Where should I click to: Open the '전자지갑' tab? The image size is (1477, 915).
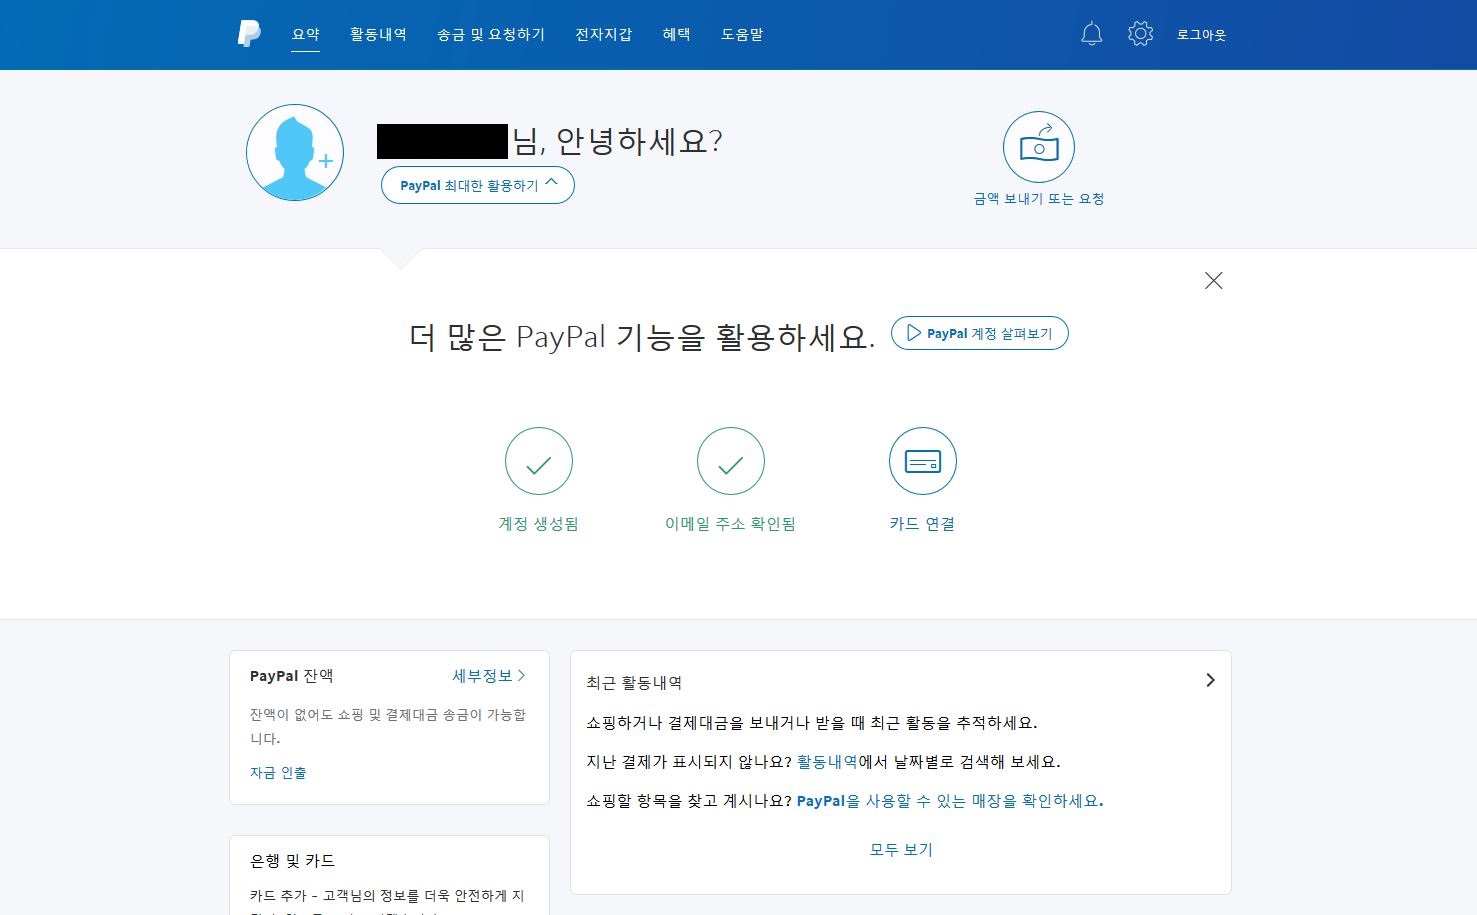(x=604, y=34)
